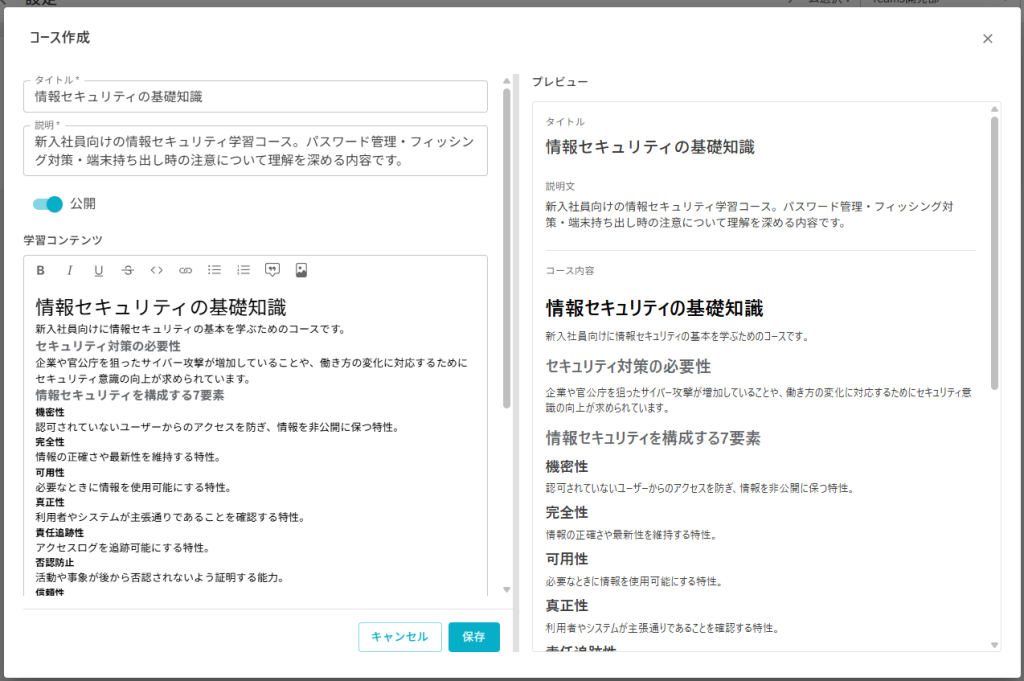The height and width of the screenshot is (681, 1024).
Task: Click the タイトル input field
Action: [x=255, y=97]
